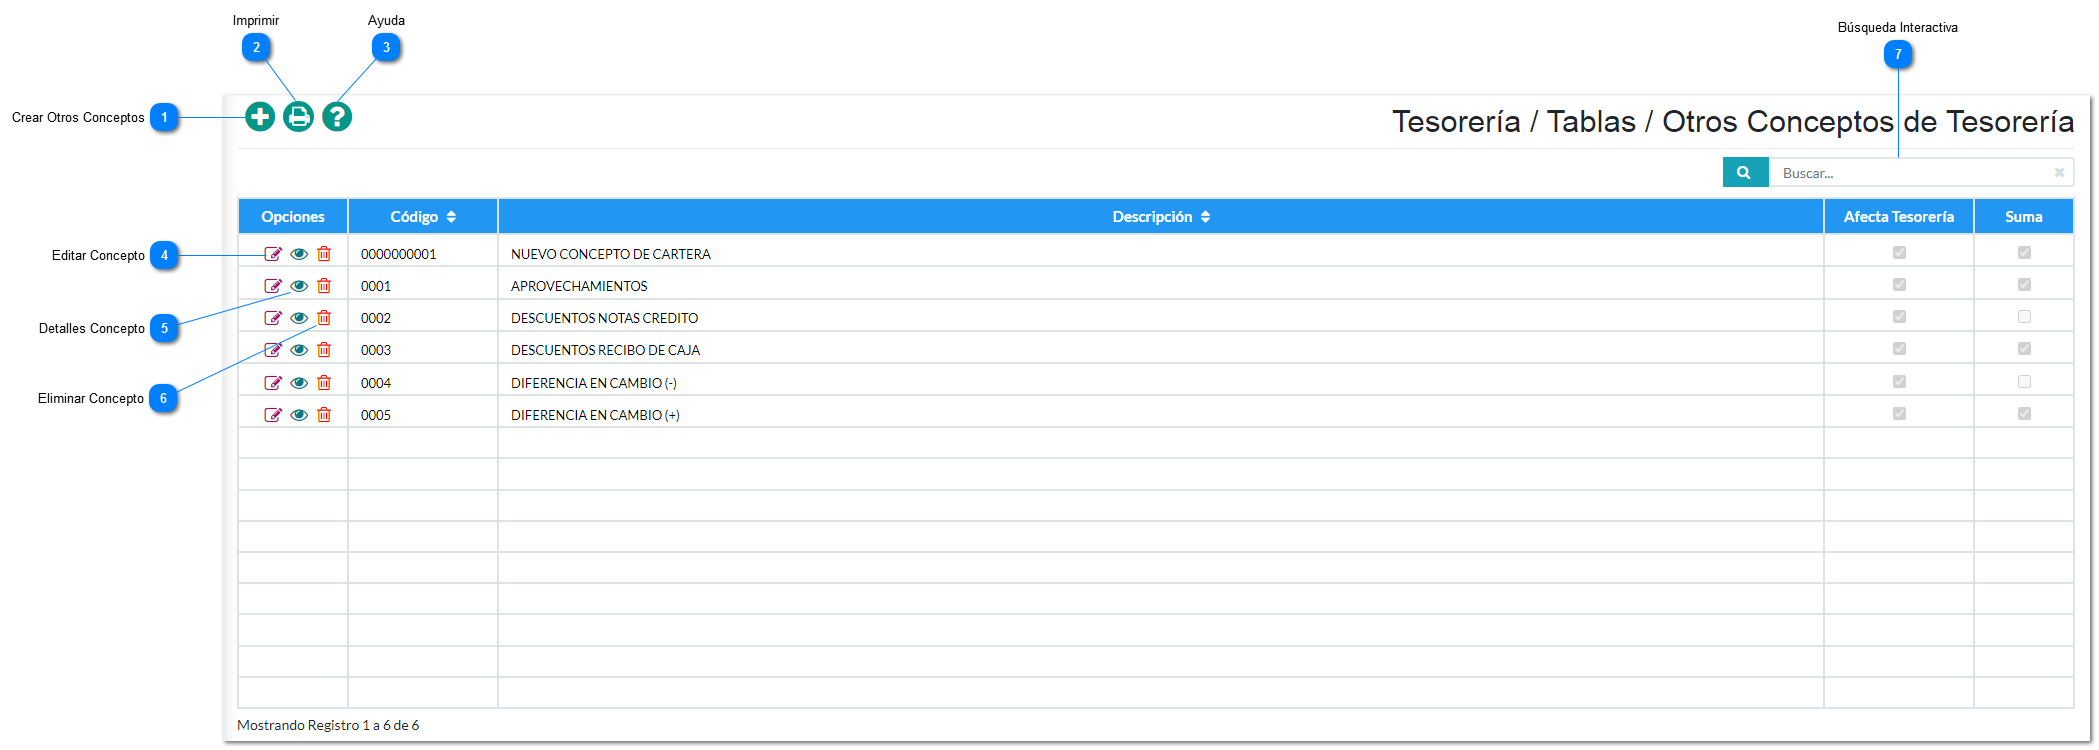Enable Suma checkbox for DIFERENCIA EN CAMBIO (-)
The height and width of the screenshot is (750, 2099).
tap(2024, 382)
